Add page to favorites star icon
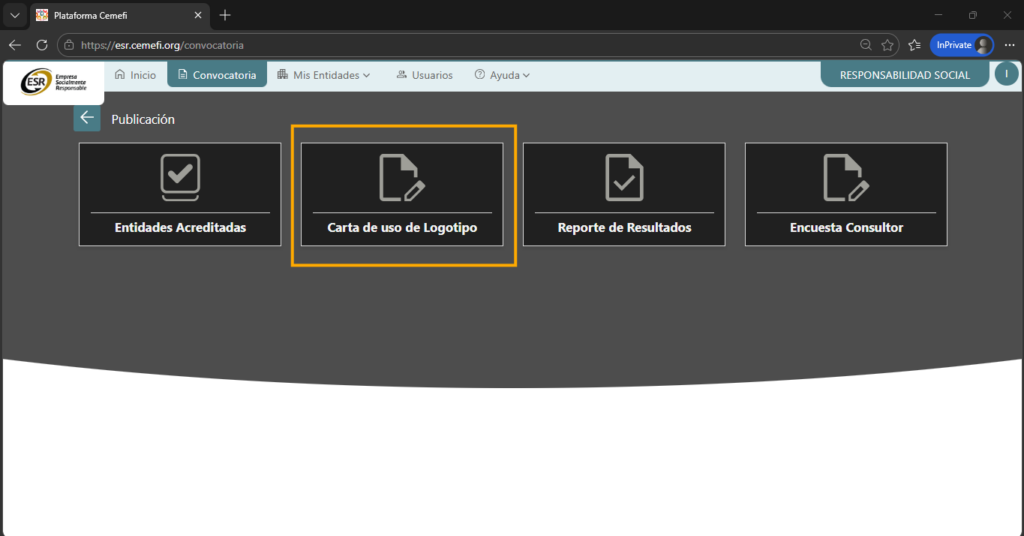This screenshot has width=1024, height=536. 887,45
